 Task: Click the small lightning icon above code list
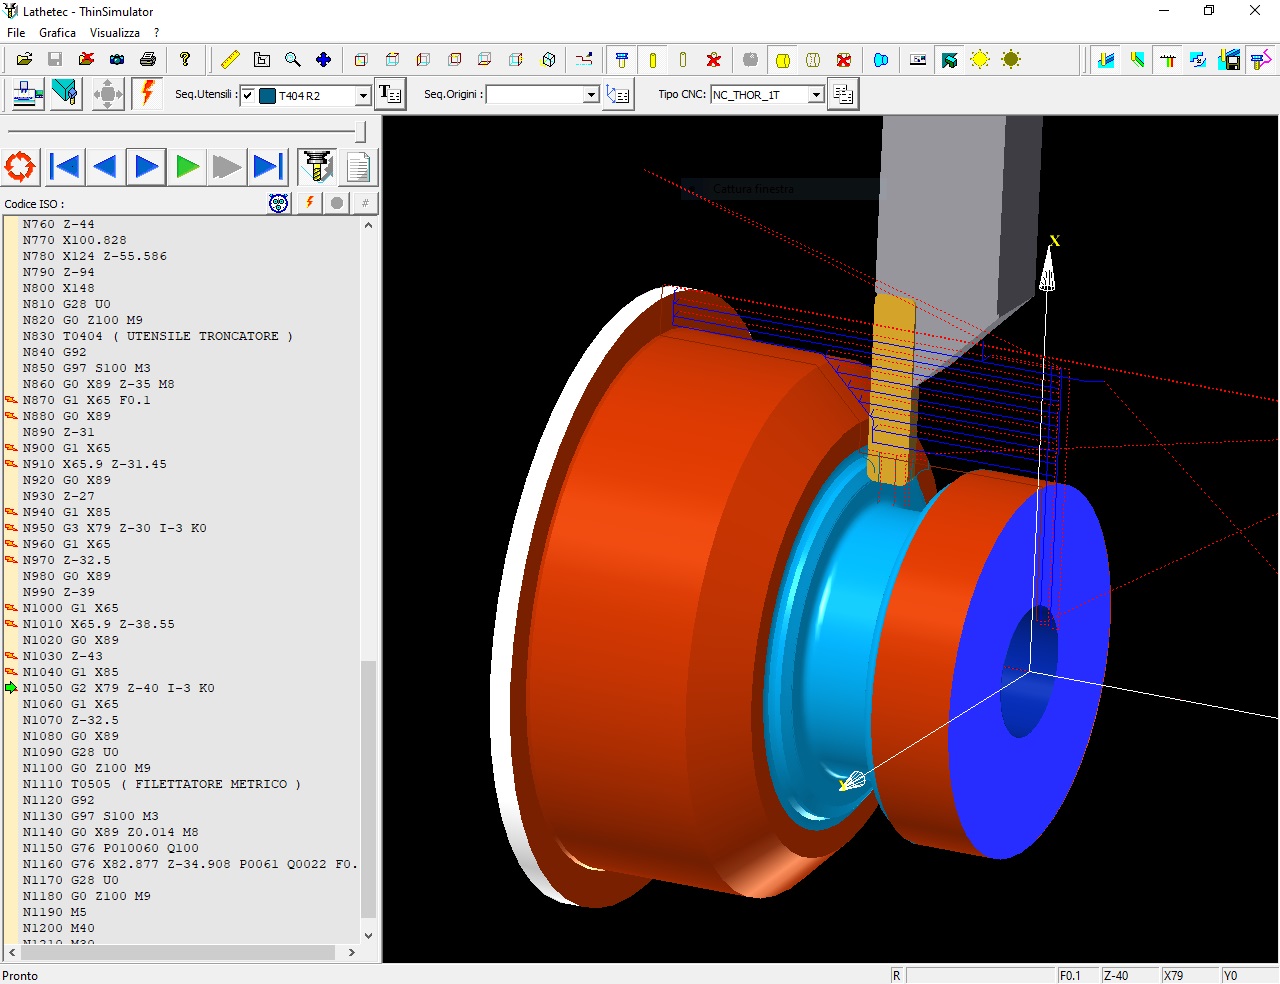[x=310, y=203]
